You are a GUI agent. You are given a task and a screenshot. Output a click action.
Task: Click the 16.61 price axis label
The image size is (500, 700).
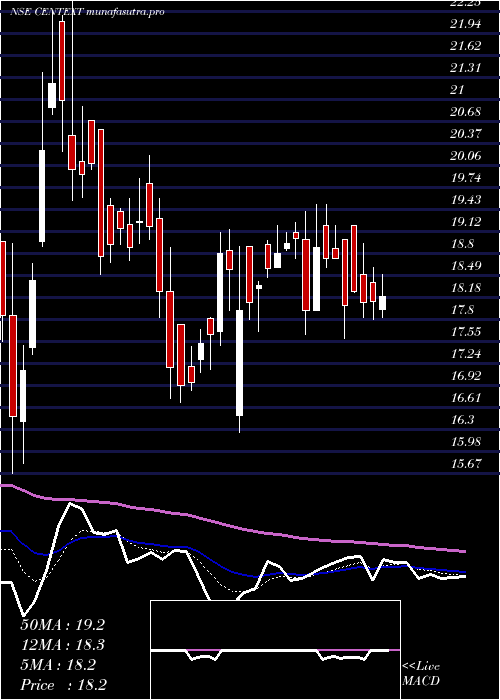pyautogui.click(x=466, y=397)
